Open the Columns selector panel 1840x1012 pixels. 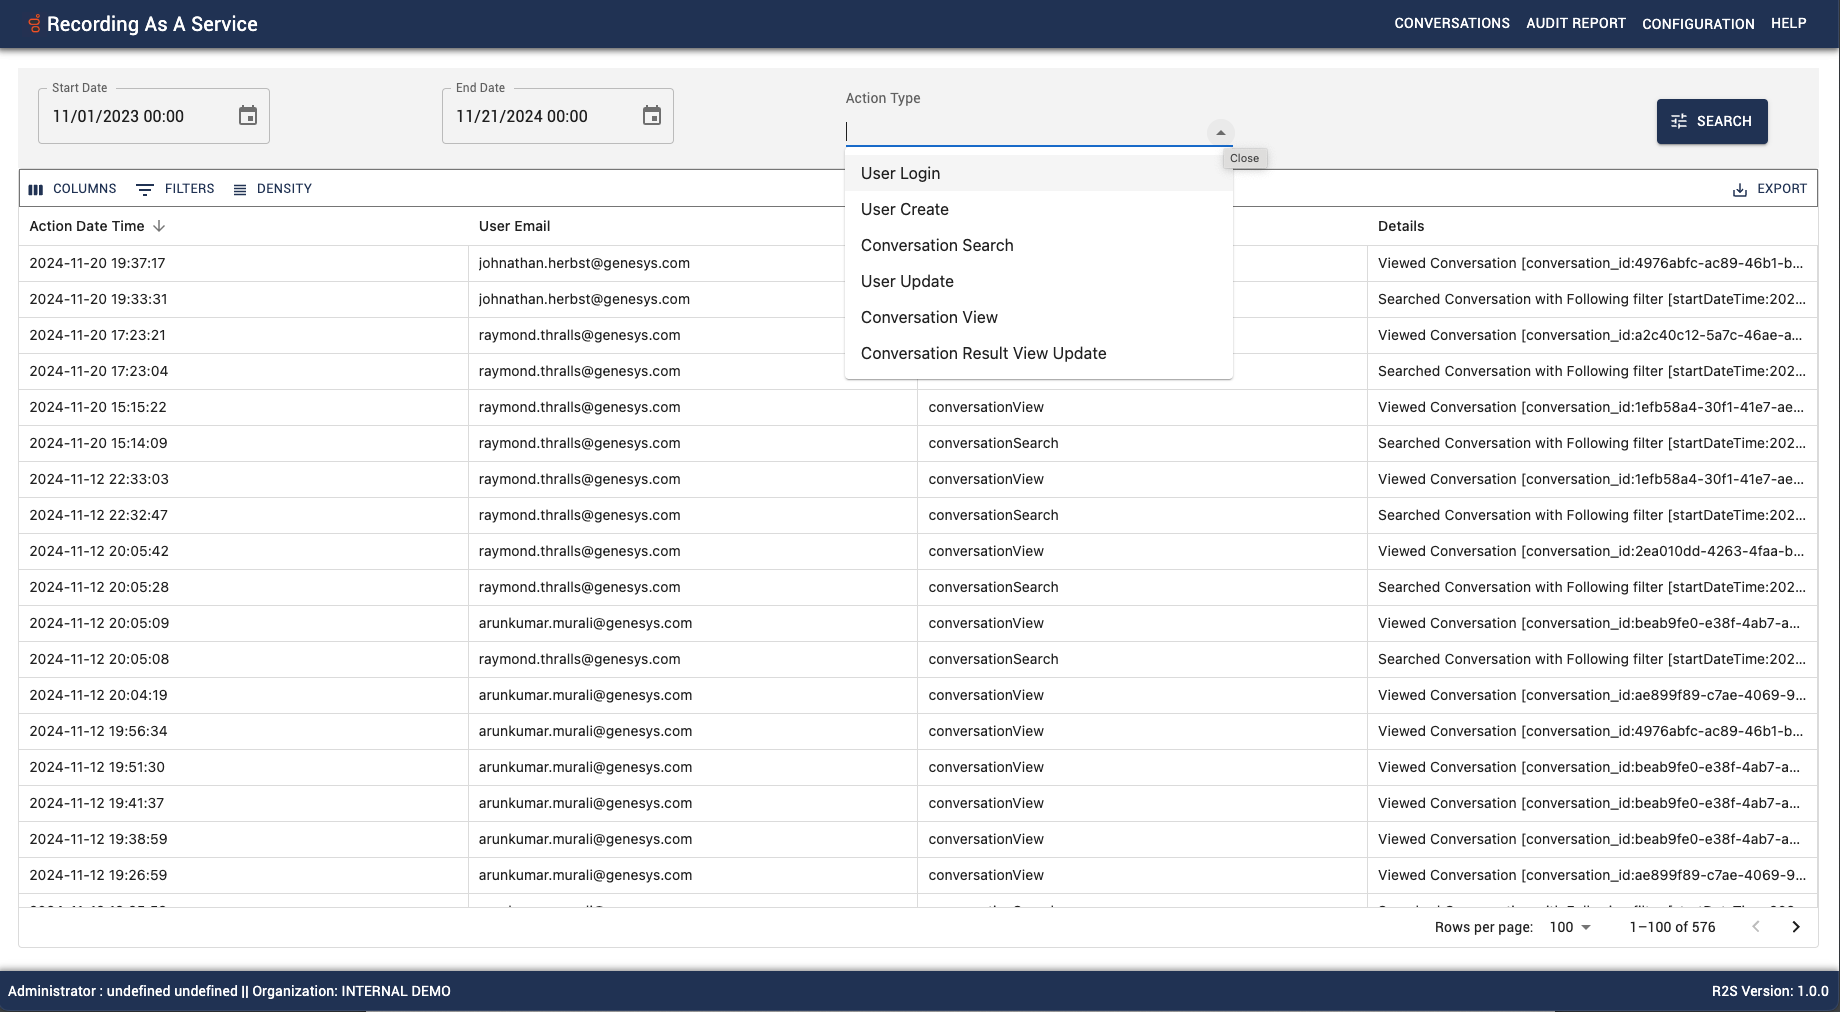click(73, 189)
